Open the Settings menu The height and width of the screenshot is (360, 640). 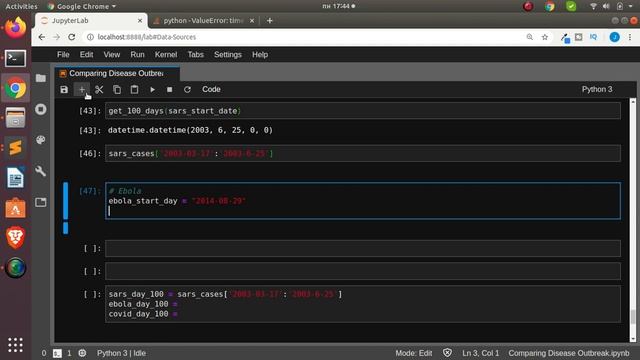tap(228, 55)
